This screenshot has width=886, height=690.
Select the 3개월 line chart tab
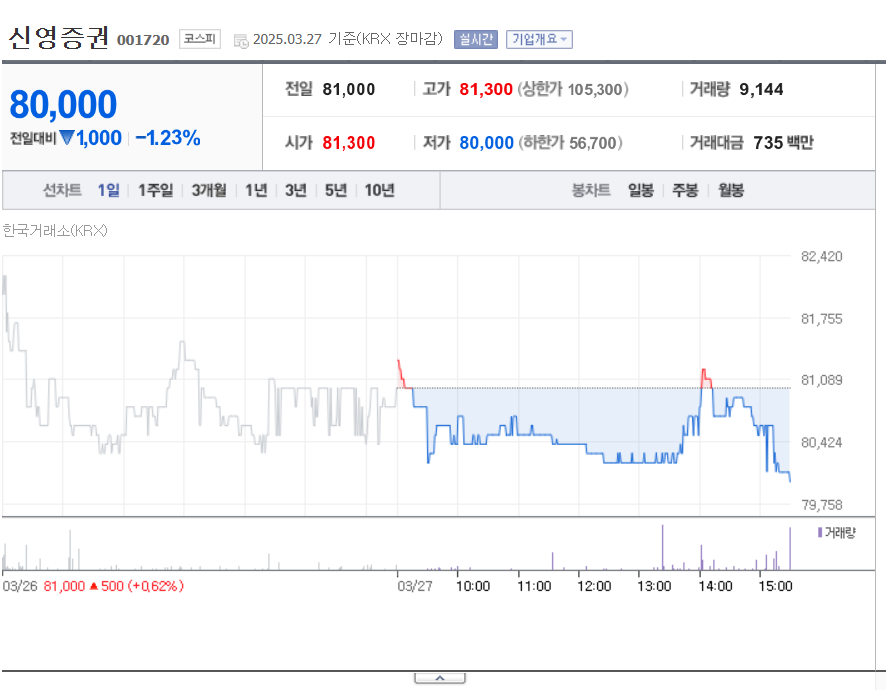[x=209, y=190]
